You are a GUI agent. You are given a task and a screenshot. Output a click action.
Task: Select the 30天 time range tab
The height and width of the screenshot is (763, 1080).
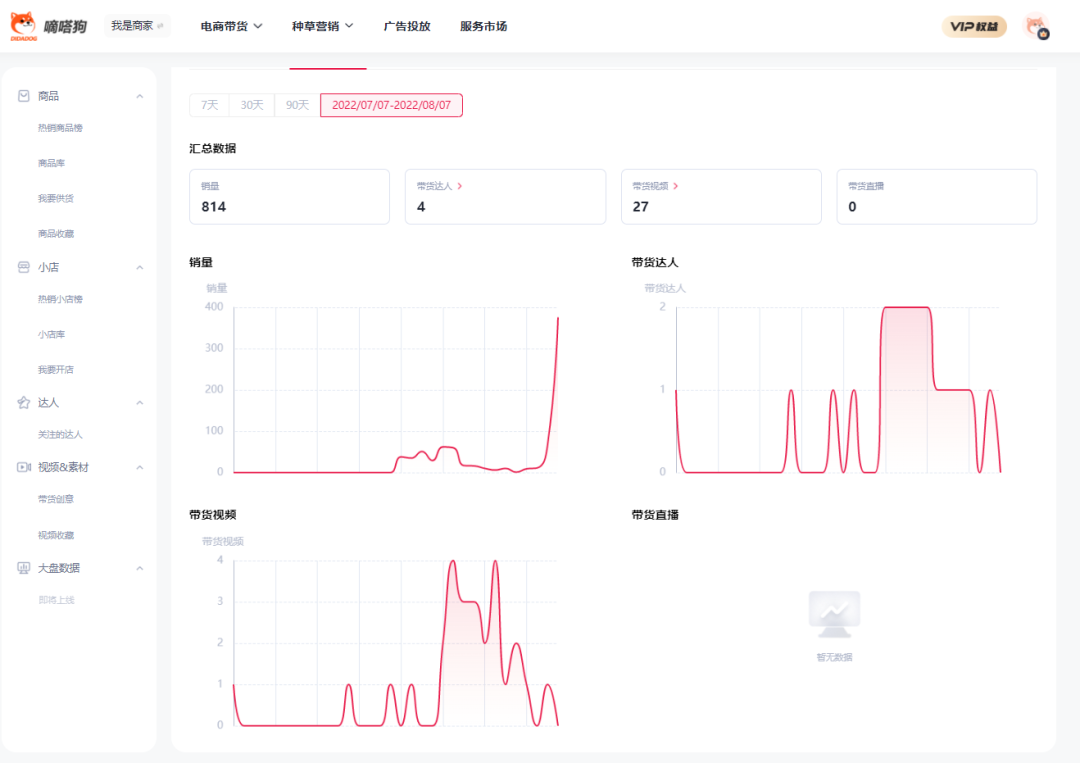(x=252, y=105)
